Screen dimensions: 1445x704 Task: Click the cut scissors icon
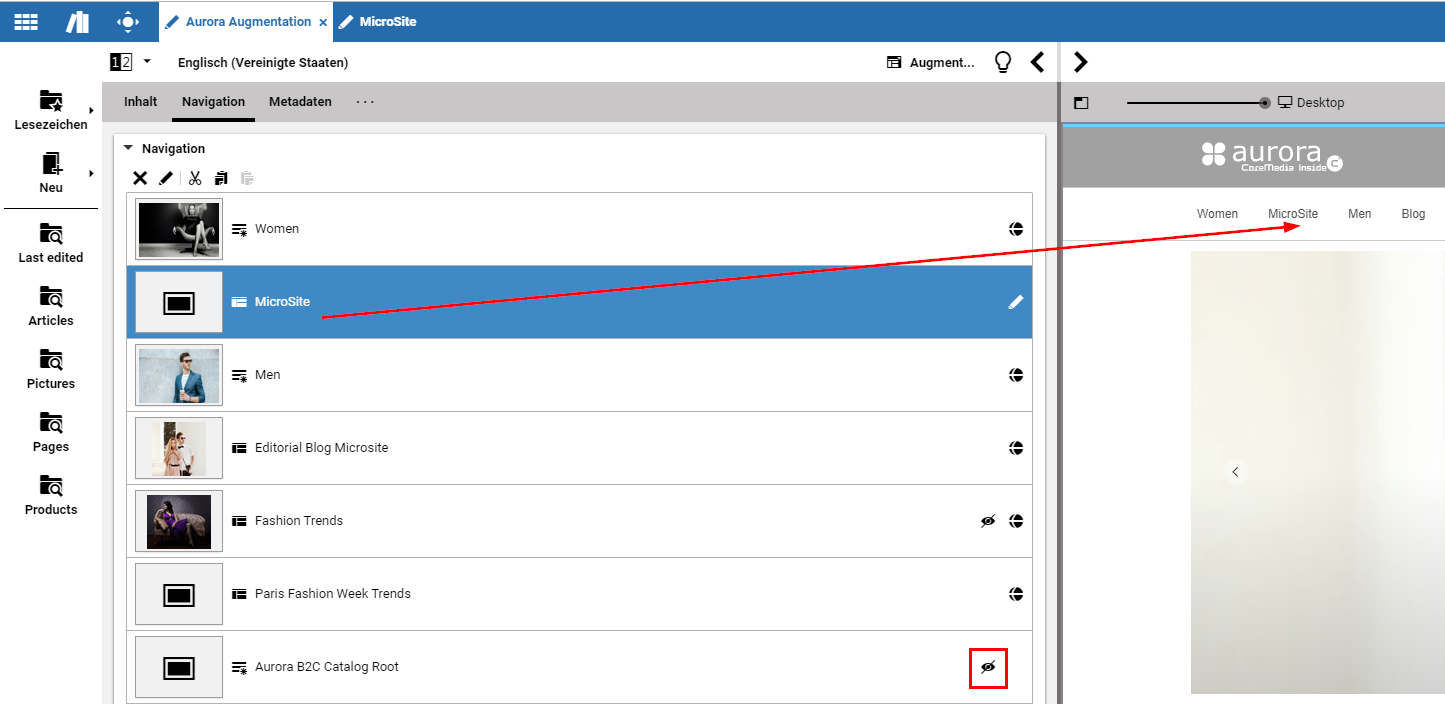[x=195, y=178]
